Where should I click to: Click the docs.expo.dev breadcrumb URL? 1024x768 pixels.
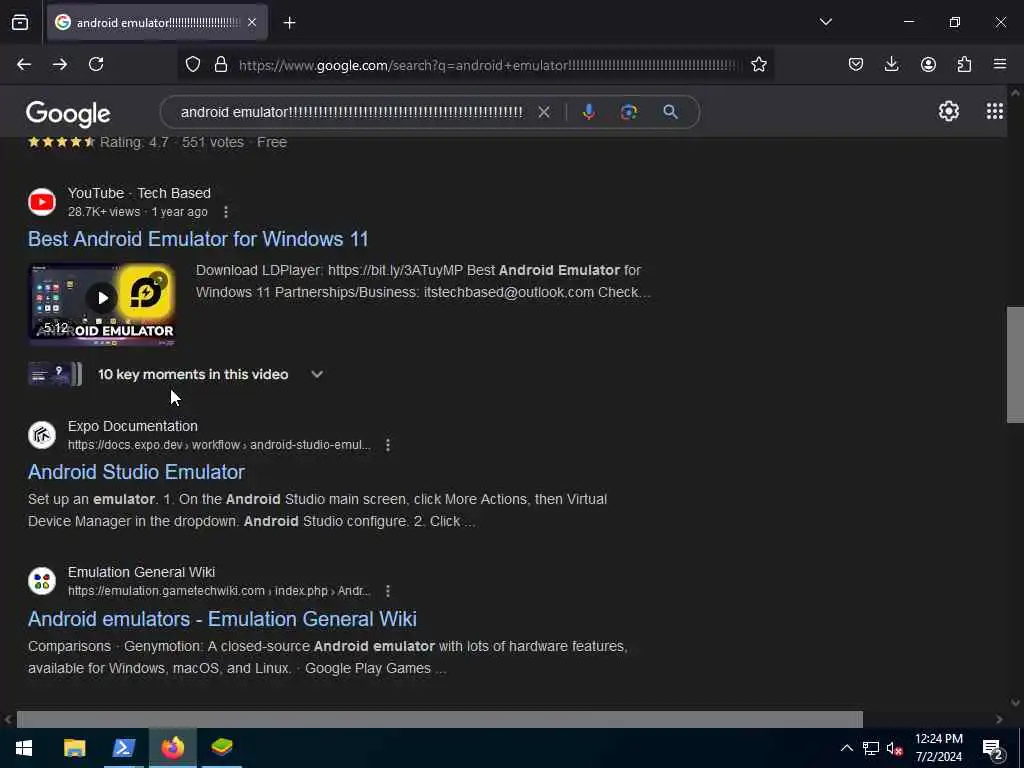219,445
